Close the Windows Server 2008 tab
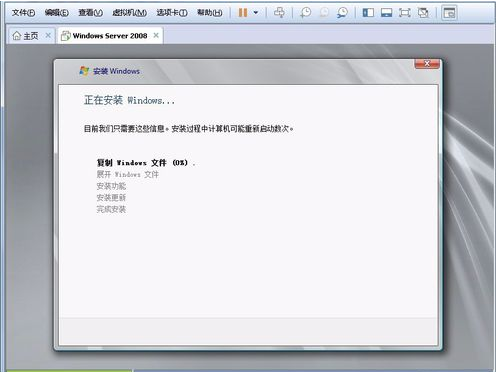This screenshot has height=372, width=496. [x=156, y=35]
